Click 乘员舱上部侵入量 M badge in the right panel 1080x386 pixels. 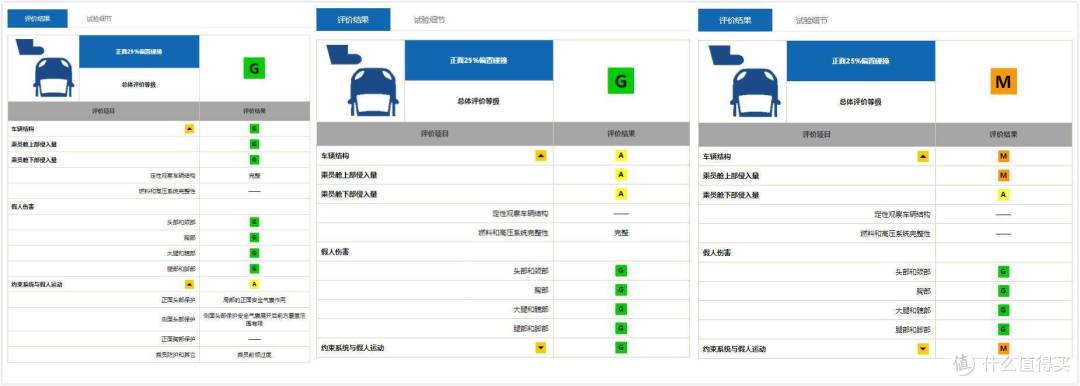pyautogui.click(x=1004, y=176)
